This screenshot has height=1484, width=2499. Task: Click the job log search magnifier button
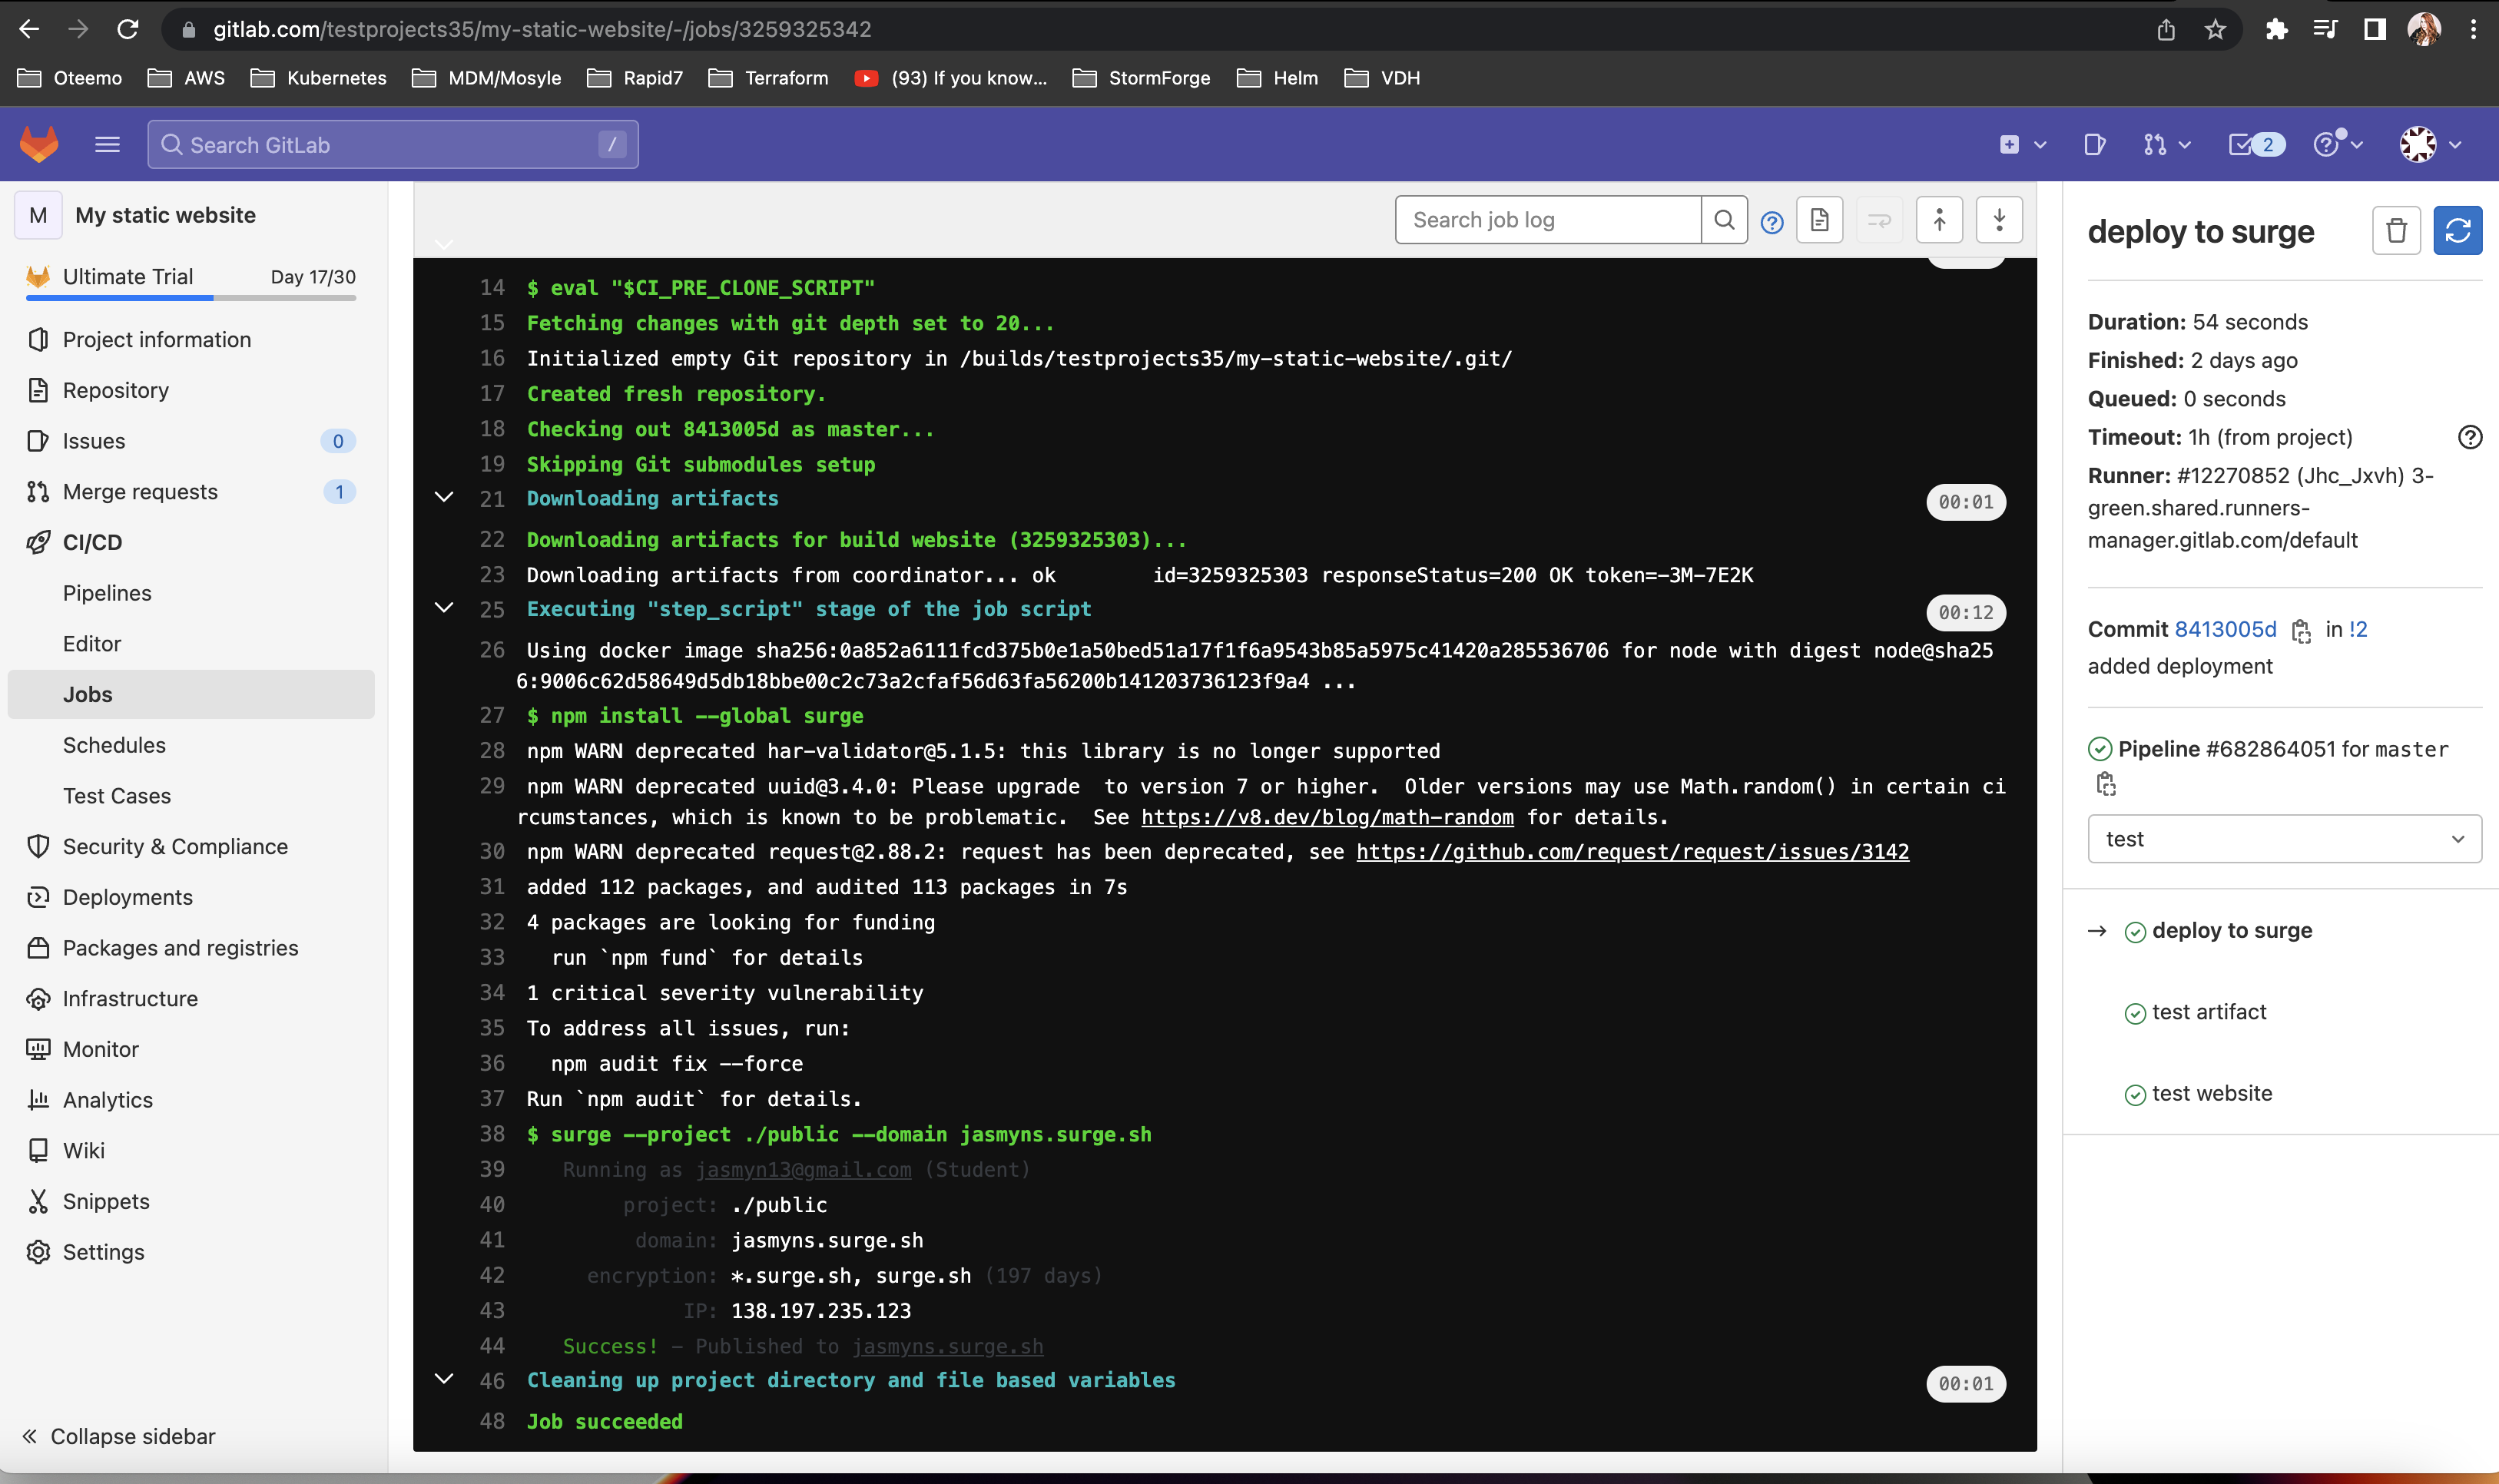[1724, 220]
